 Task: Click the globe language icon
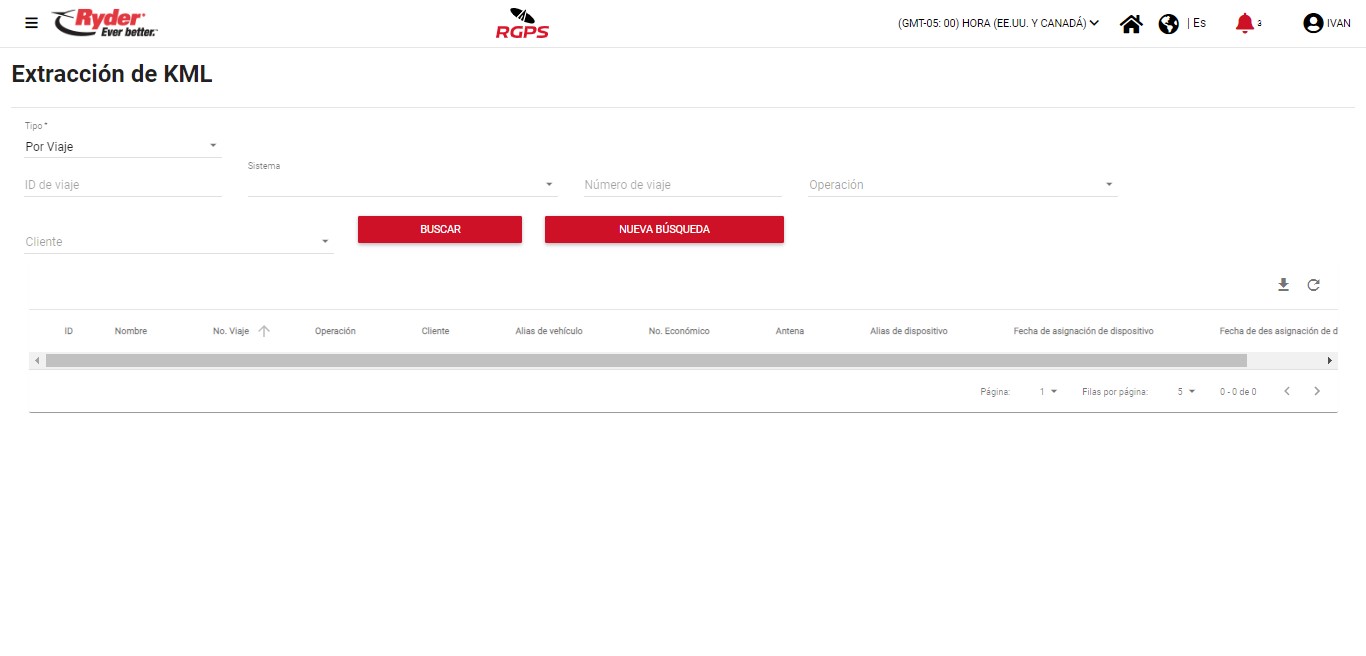tap(1168, 24)
